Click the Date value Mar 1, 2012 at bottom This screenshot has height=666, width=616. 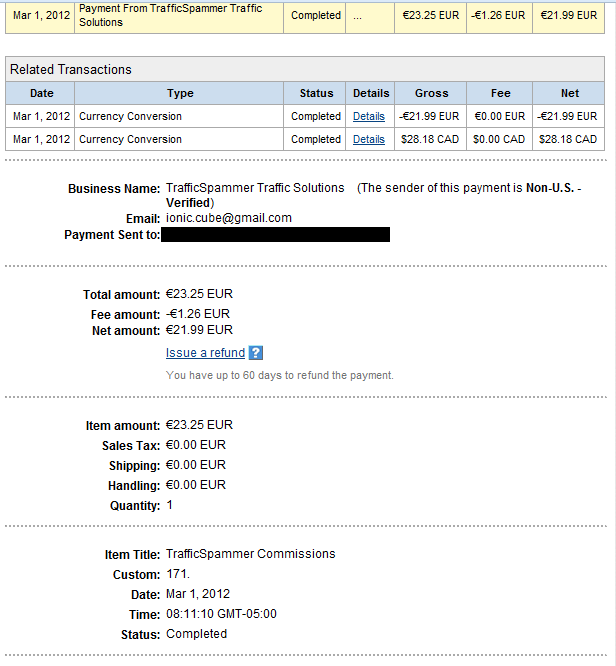tap(198, 594)
